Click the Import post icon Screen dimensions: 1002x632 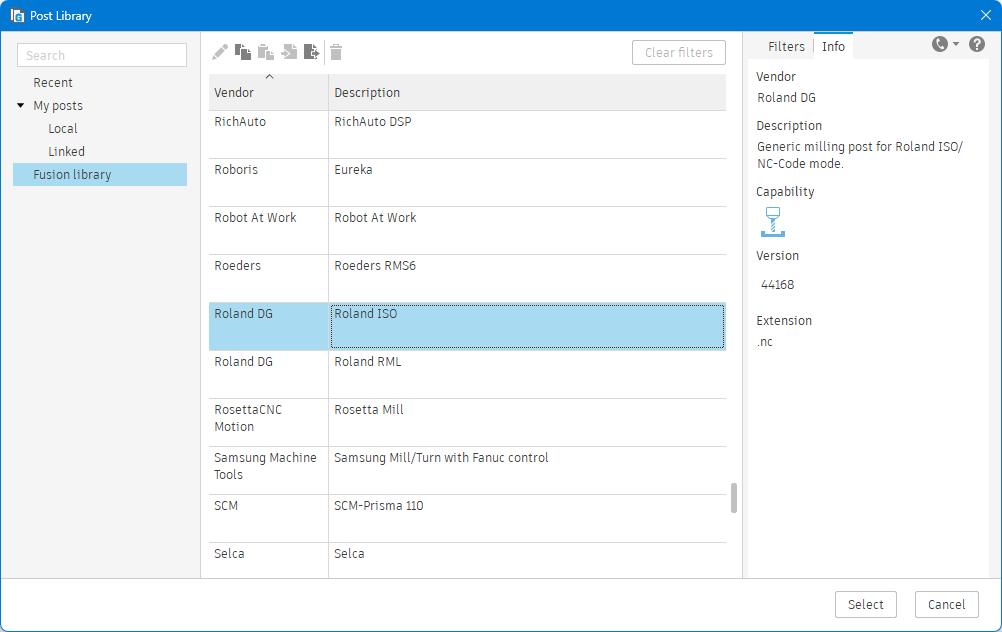coord(289,52)
